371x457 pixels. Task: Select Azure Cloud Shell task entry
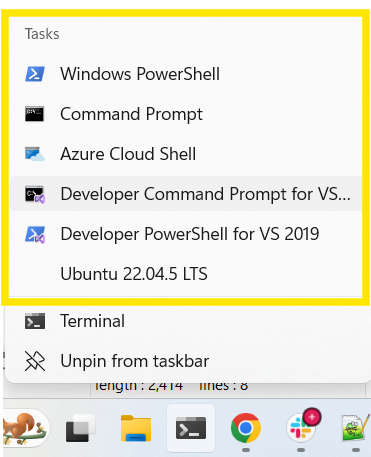tap(186, 154)
